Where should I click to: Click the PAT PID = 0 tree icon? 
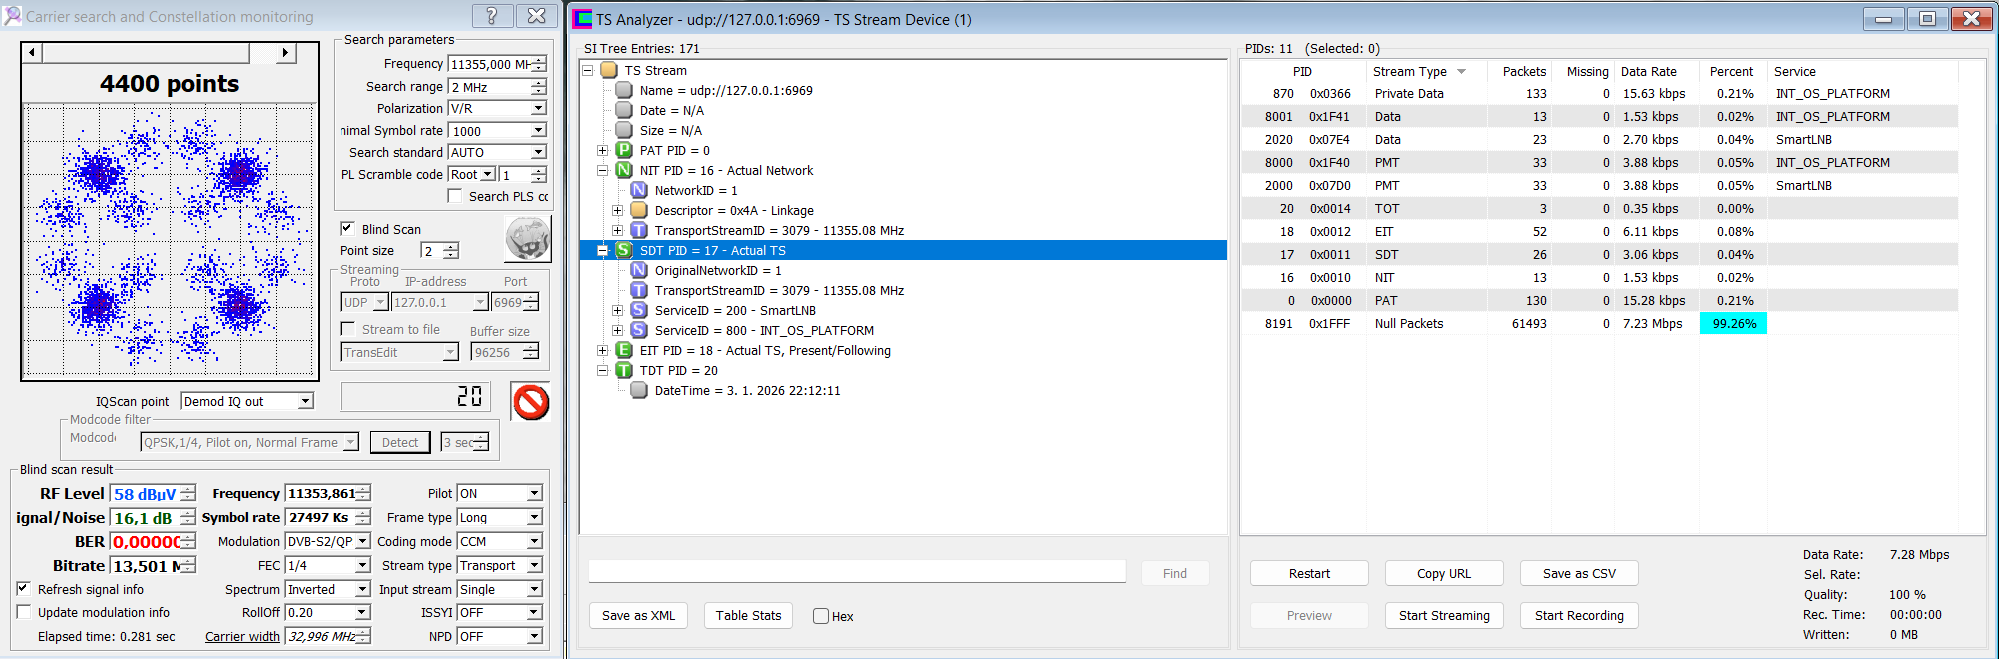(624, 151)
